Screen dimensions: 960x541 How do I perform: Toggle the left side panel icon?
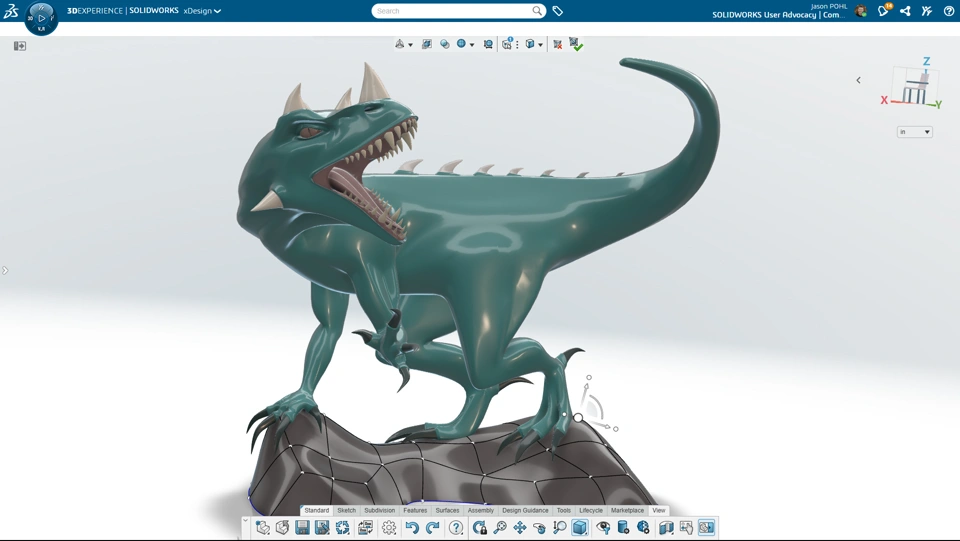click(x=20, y=46)
